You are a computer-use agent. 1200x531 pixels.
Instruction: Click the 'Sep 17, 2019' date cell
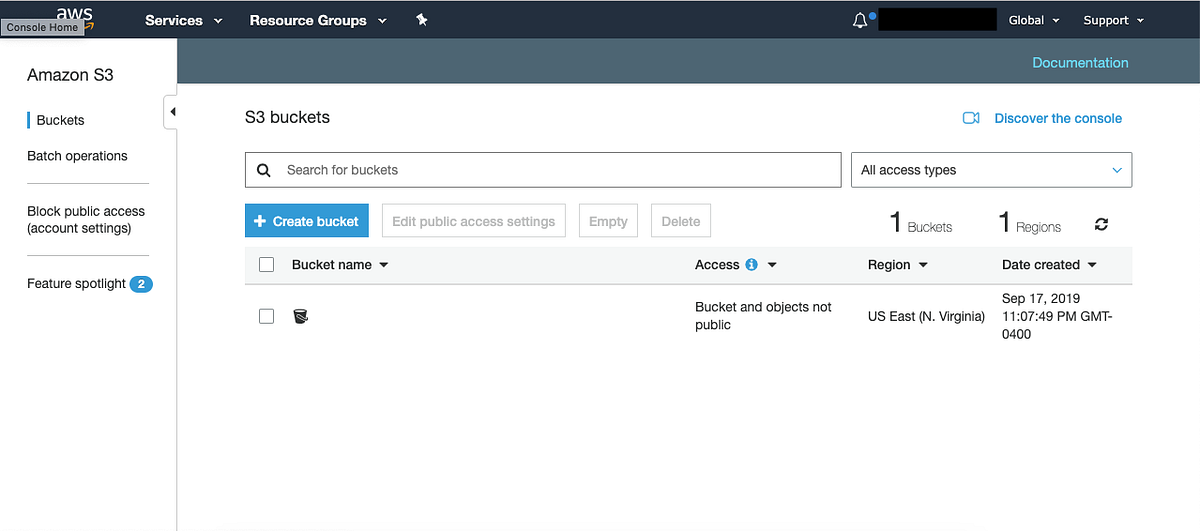(x=1057, y=316)
